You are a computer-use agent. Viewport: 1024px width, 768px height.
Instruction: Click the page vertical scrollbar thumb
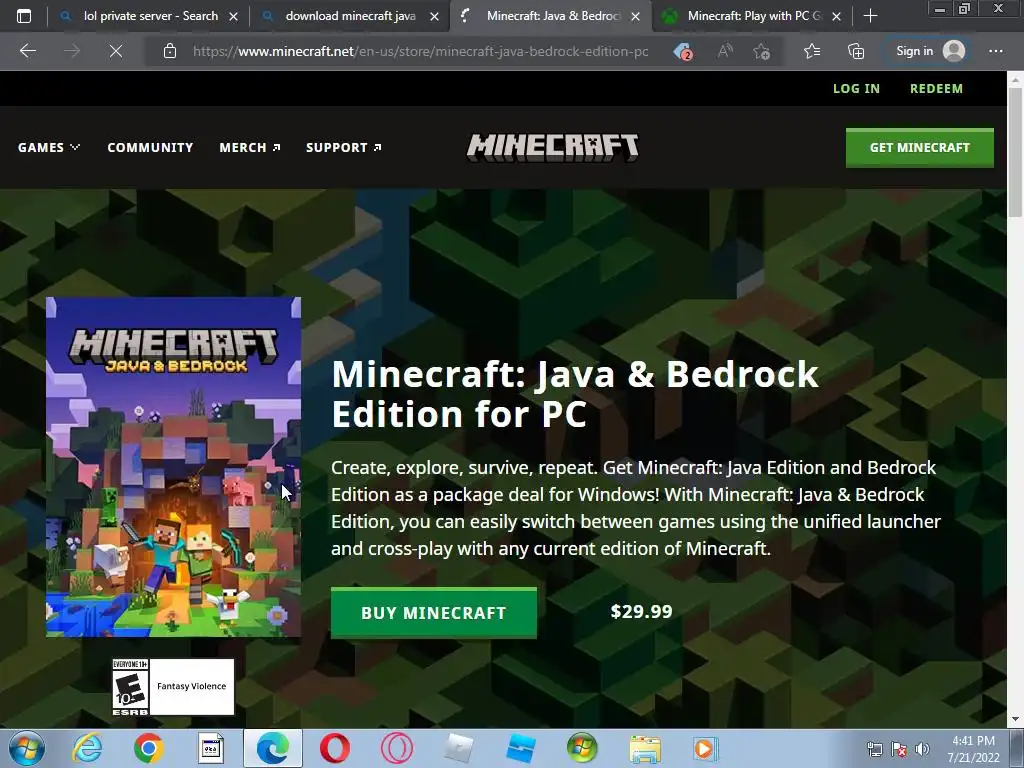tap(1015, 152)
